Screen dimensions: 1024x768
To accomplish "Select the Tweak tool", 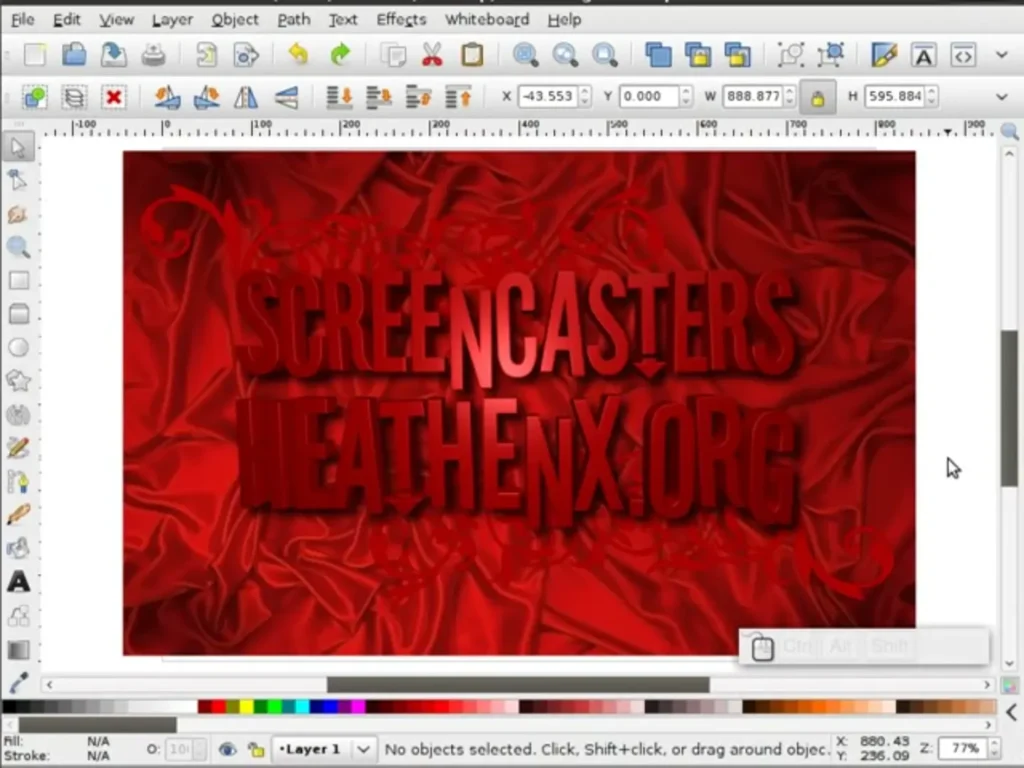I will coord(18,214).
